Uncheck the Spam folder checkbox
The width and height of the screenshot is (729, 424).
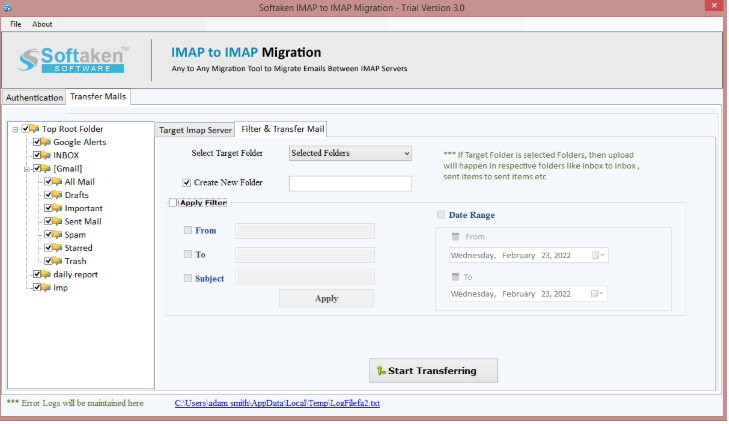tap(48, 234)
